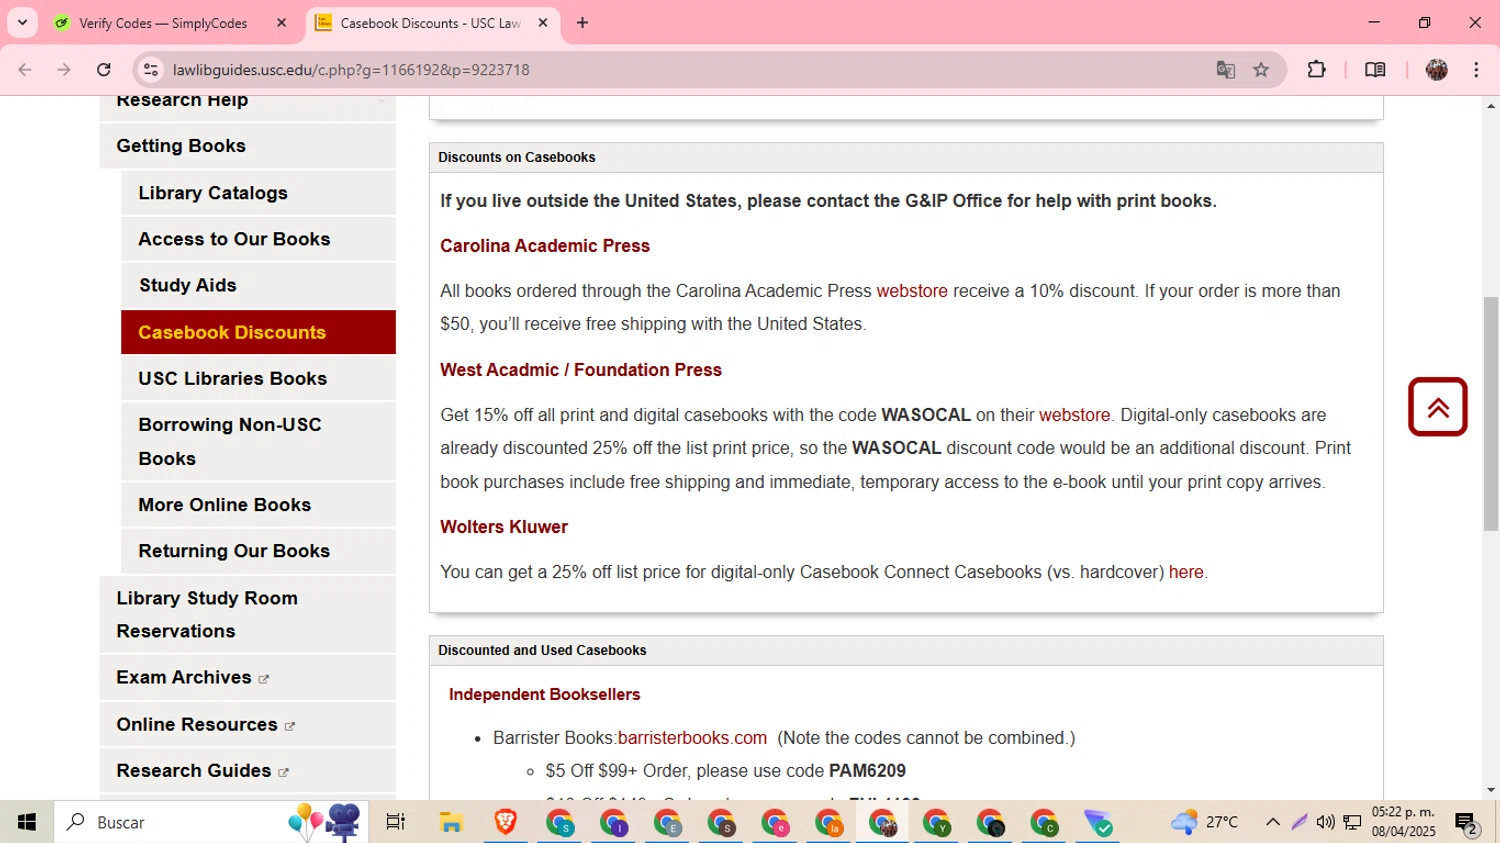The image size is (1500, 843).
Task: Go to More Online Books
Action: 258,505
